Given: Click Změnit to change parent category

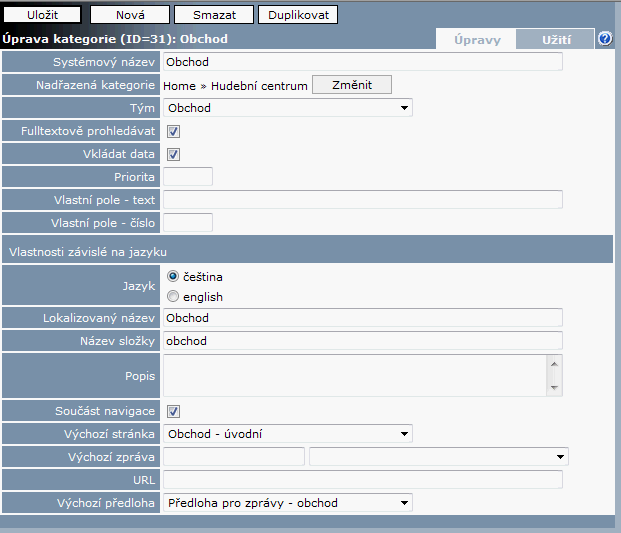Looking at the screenshot, I should coord(351,86).
